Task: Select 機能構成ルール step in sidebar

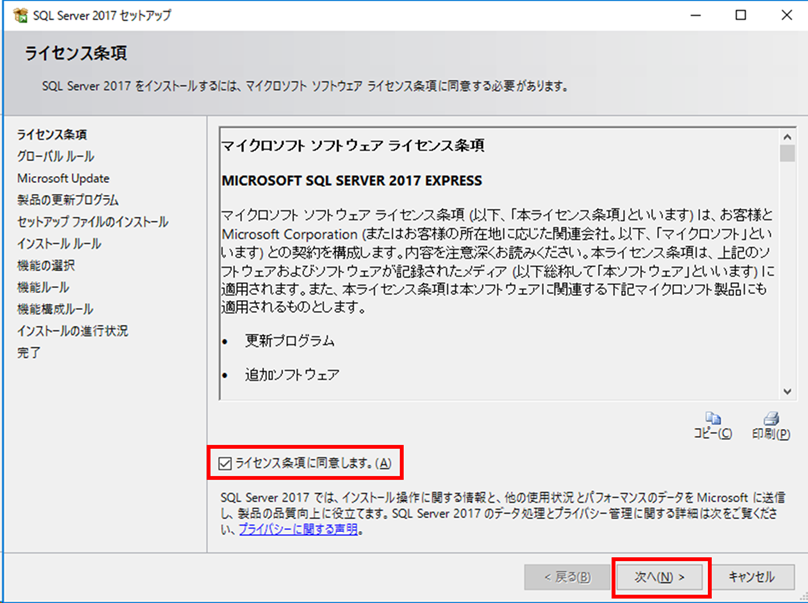Action: tap(55, 309)
